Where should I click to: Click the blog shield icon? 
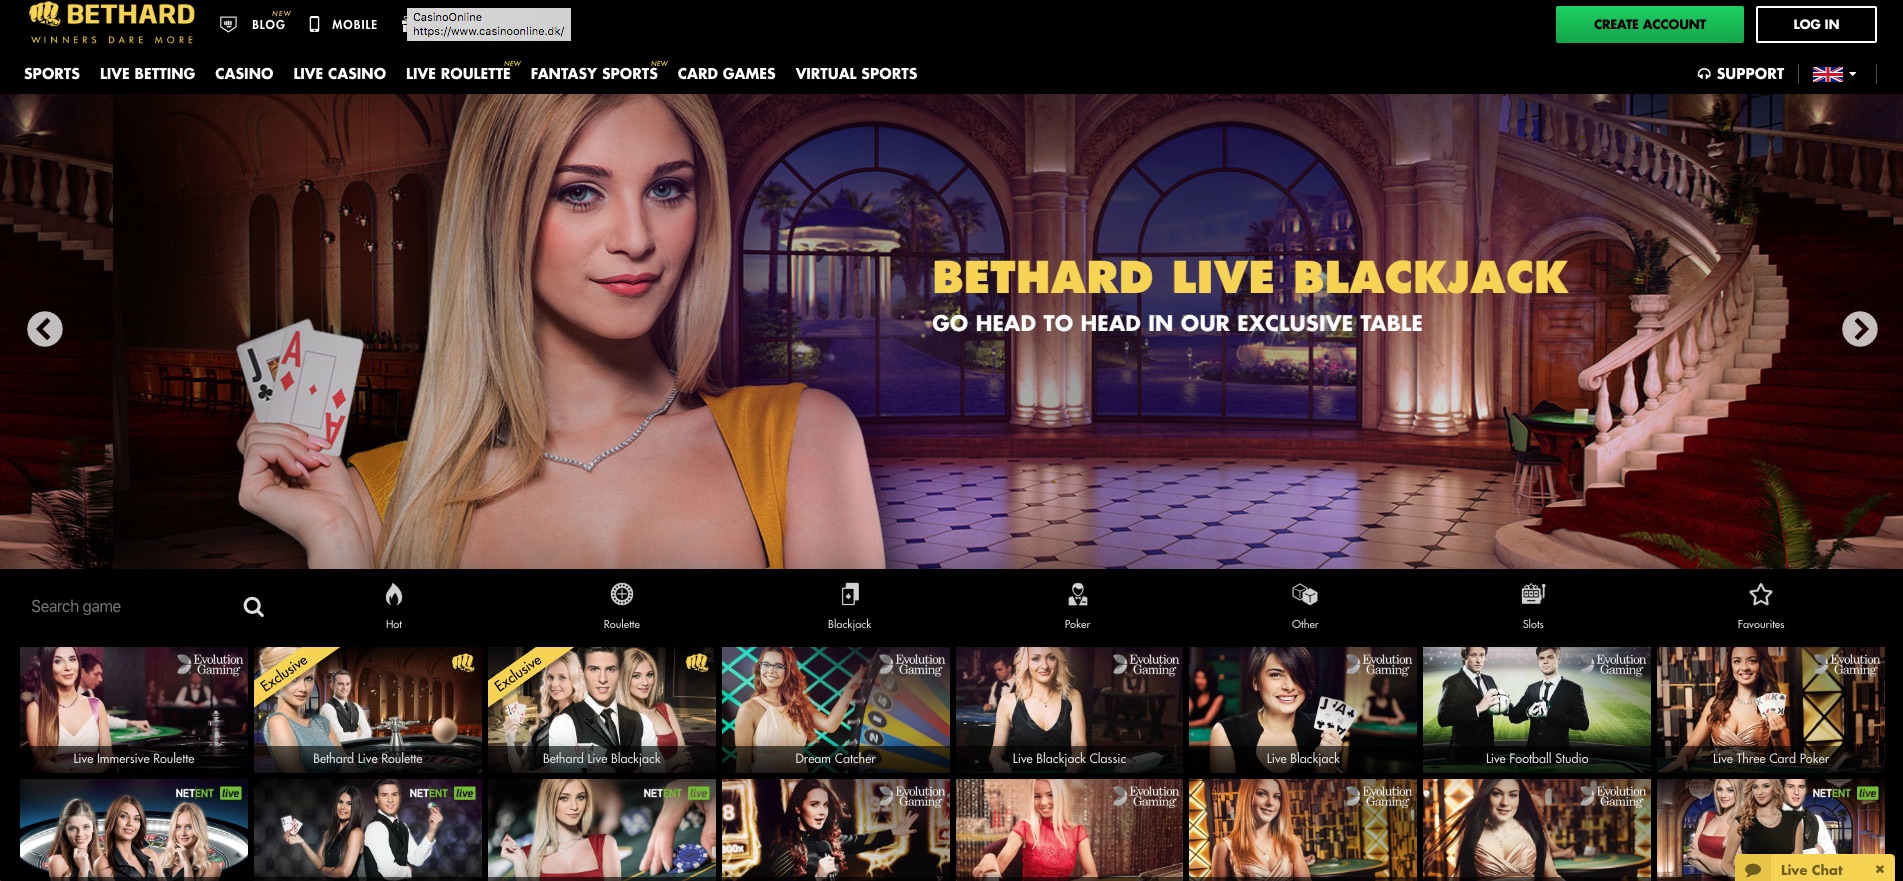228,24
